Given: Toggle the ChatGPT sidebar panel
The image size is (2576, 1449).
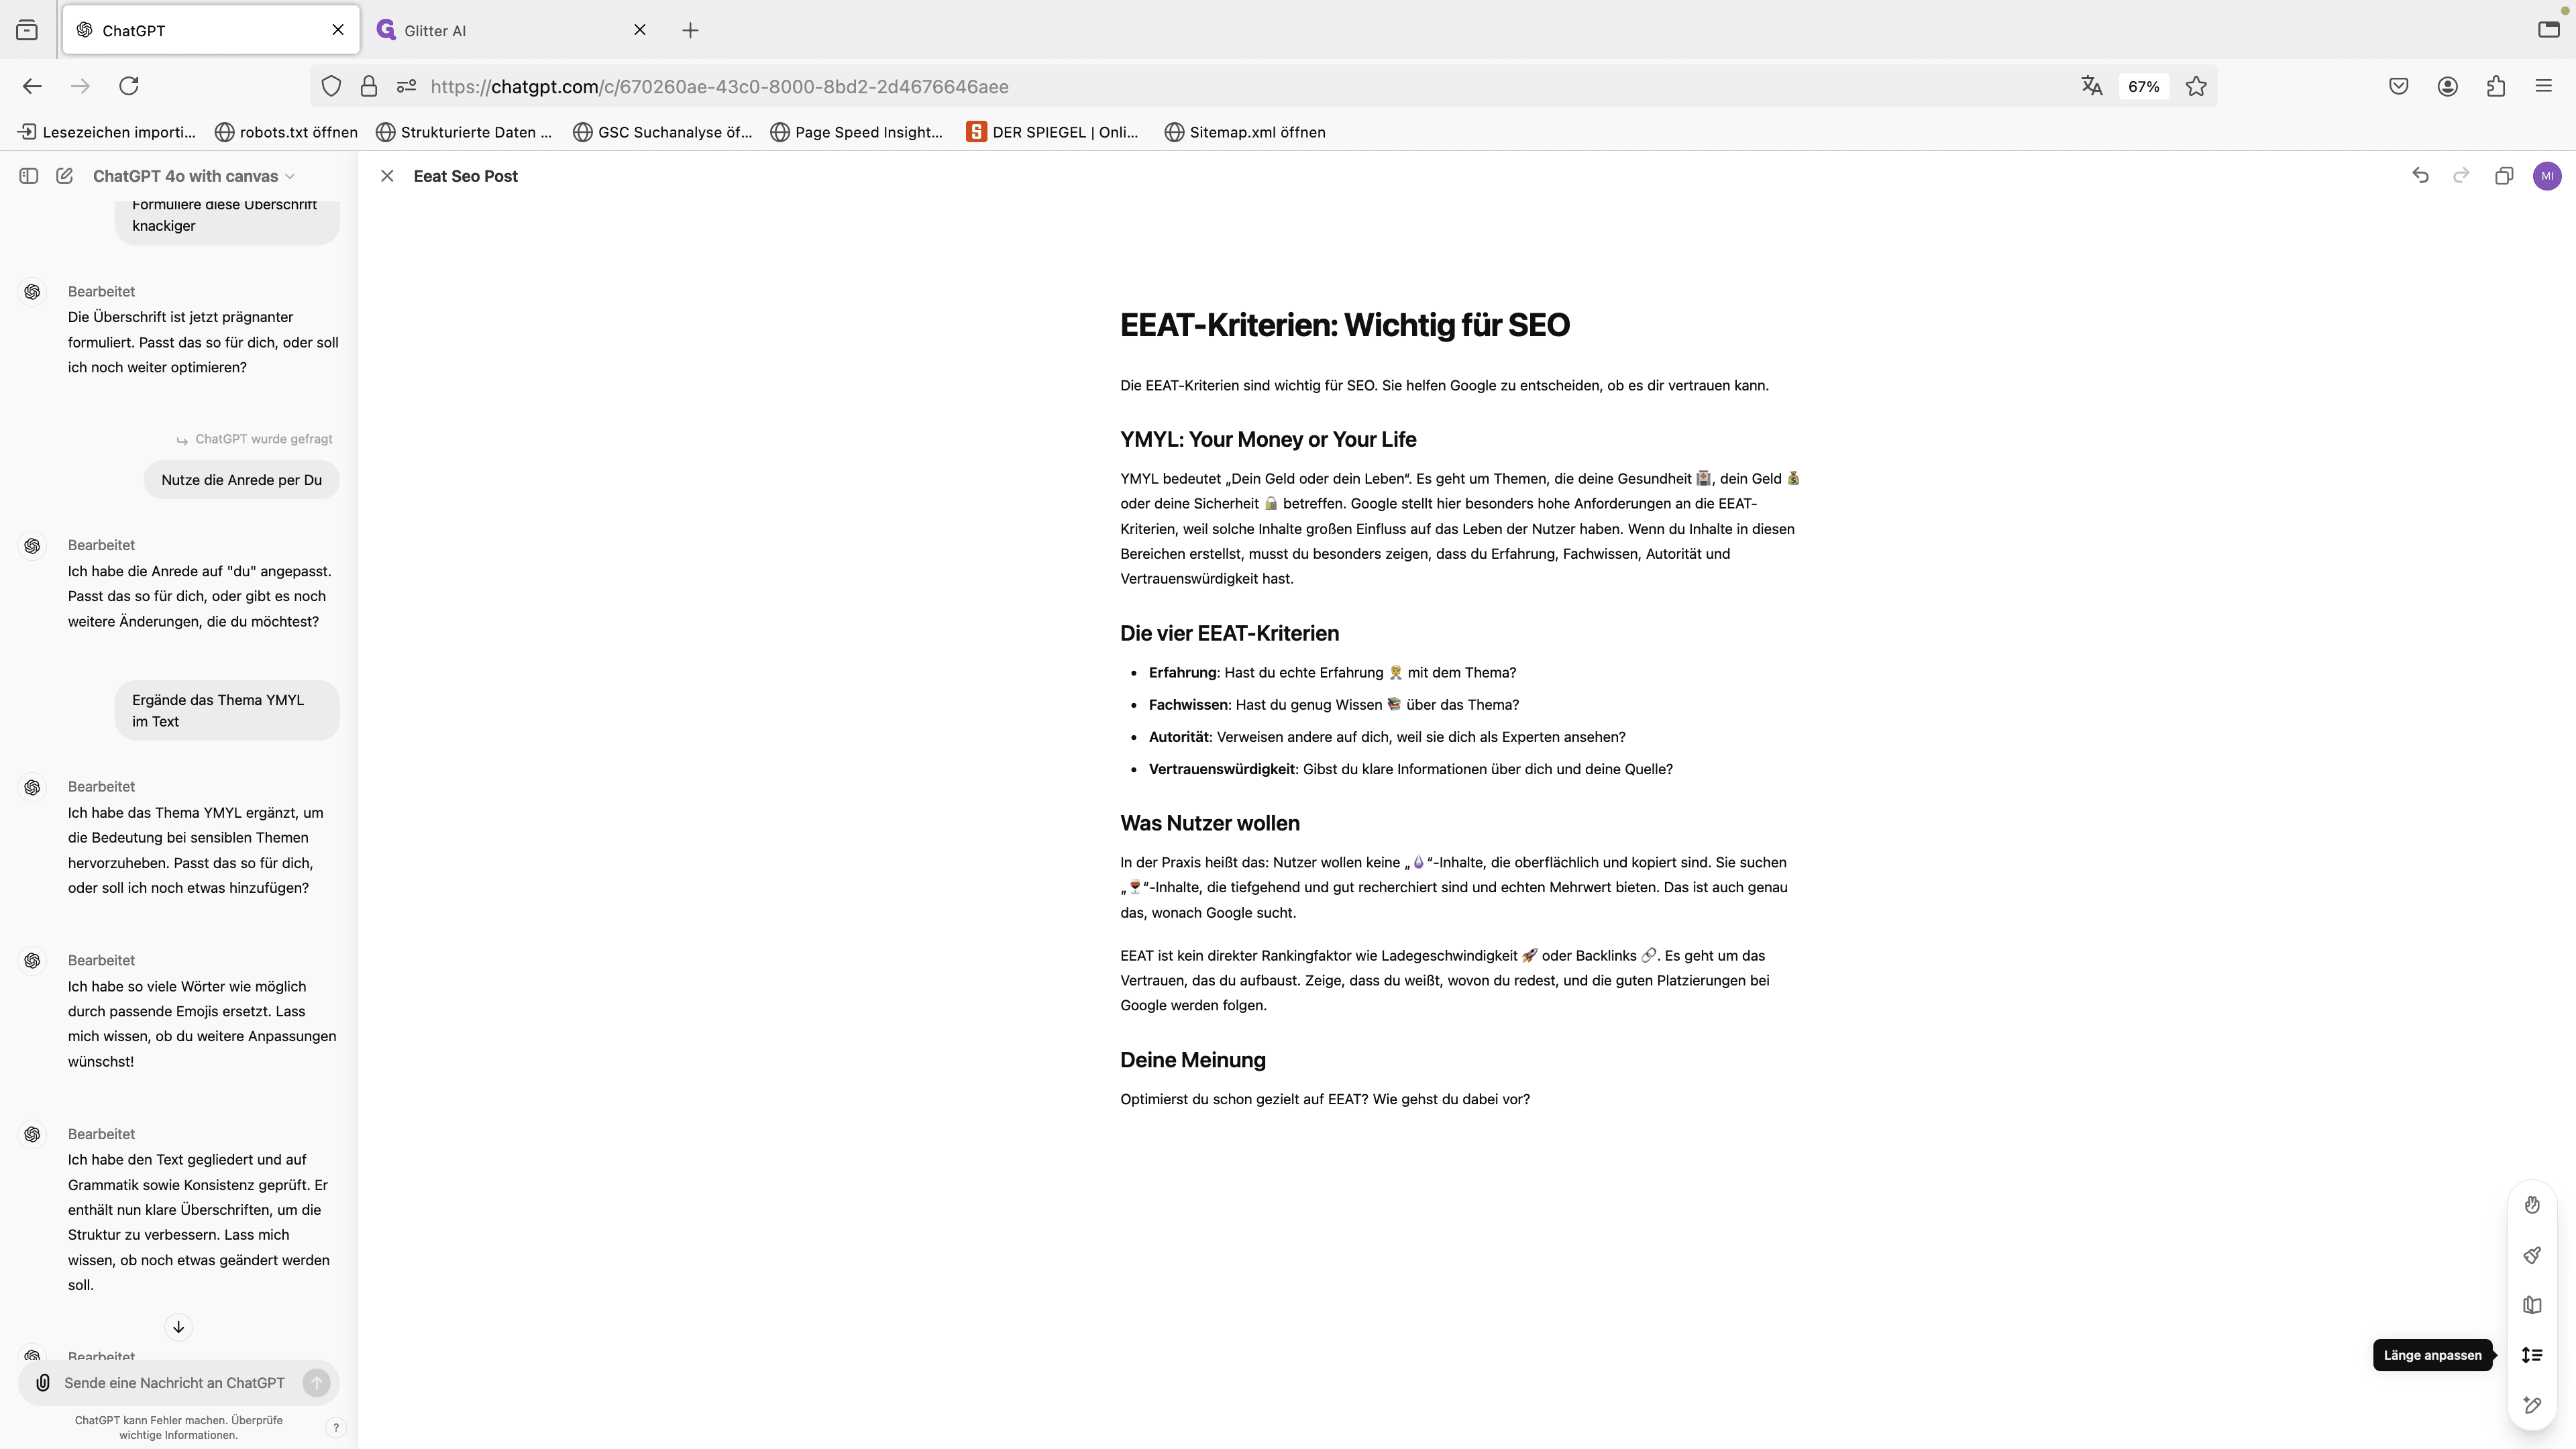Looking at the screenshot, I should click(x=29, y=176).
